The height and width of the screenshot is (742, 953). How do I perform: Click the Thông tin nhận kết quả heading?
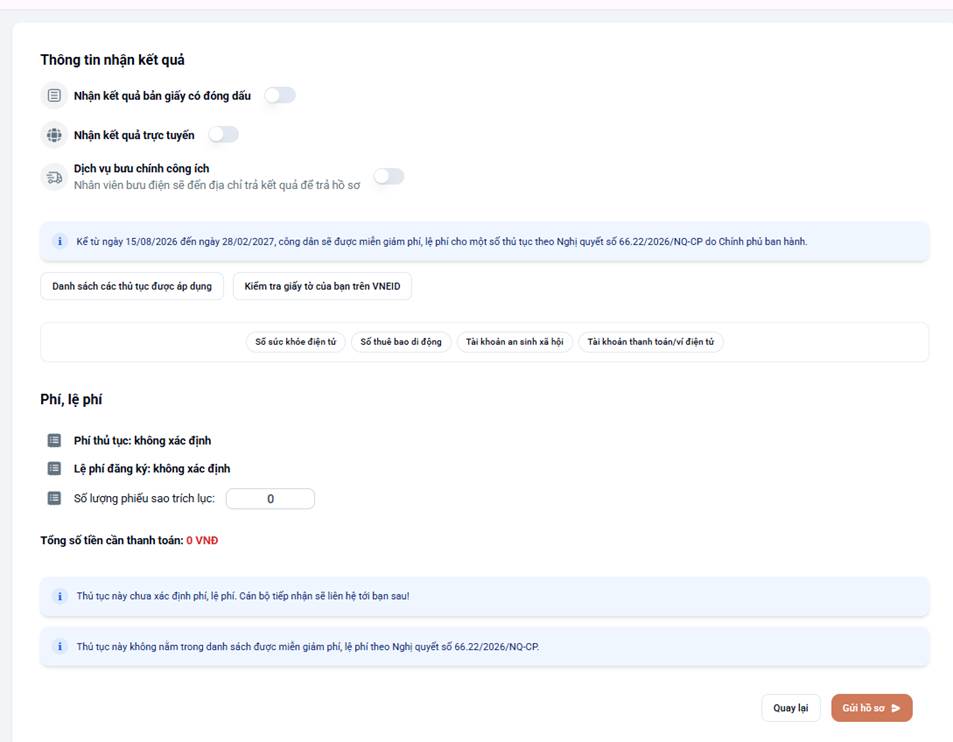(112, 60)
